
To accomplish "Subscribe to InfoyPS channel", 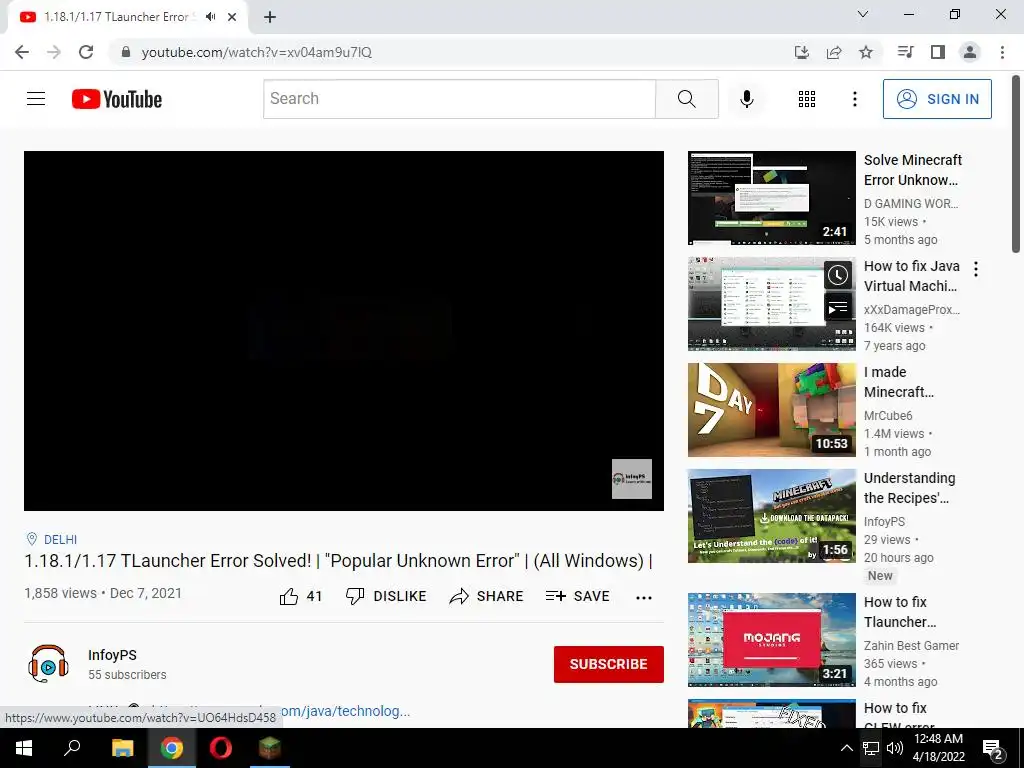I will (609, 664).
